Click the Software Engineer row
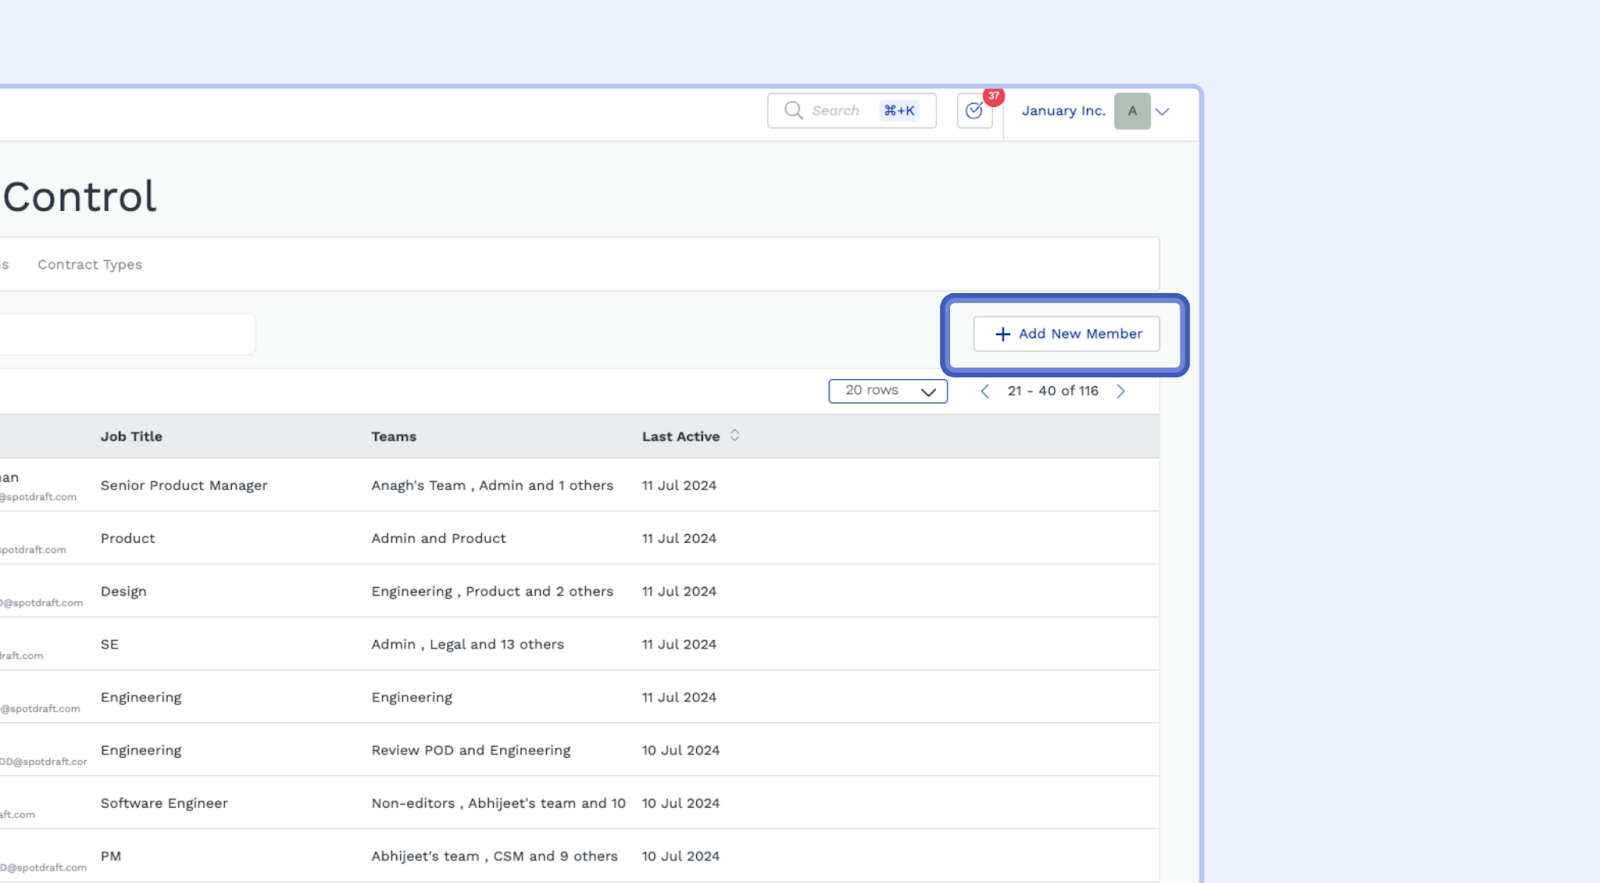 [164, 804]
